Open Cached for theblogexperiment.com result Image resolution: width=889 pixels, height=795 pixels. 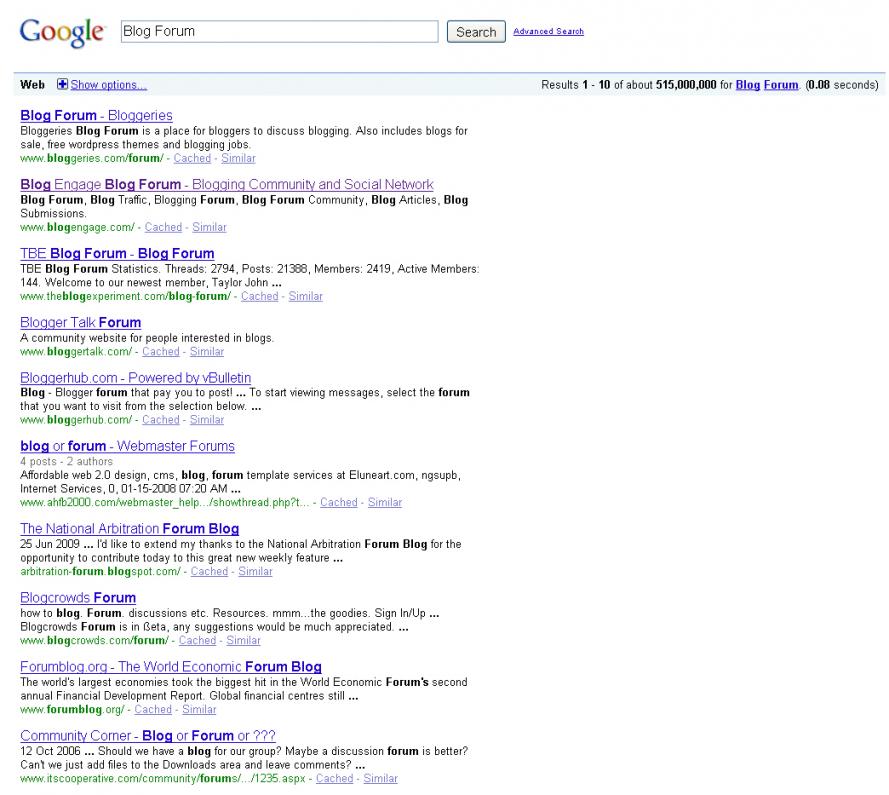260,296
